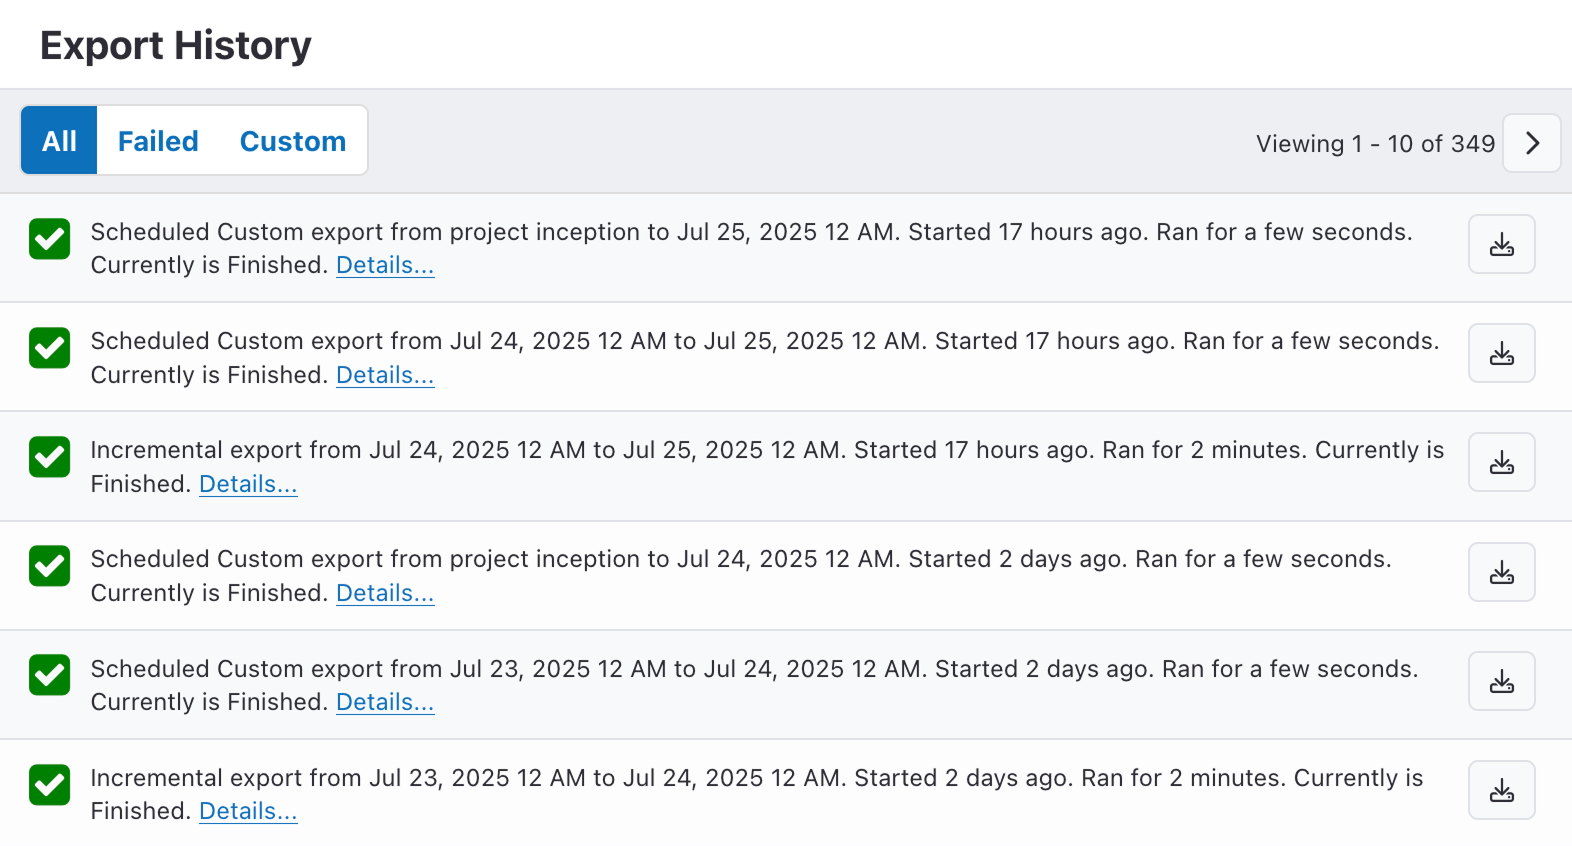Viewport: 1572px width, 846px height.
Task: View Details of Incremental Jul 24–25 export
Action: click(248, 485)
